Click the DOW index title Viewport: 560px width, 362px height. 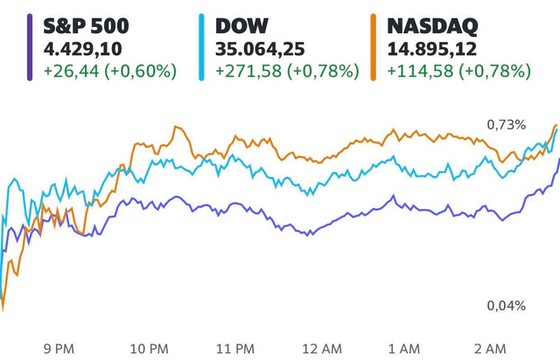click(241, 26)
